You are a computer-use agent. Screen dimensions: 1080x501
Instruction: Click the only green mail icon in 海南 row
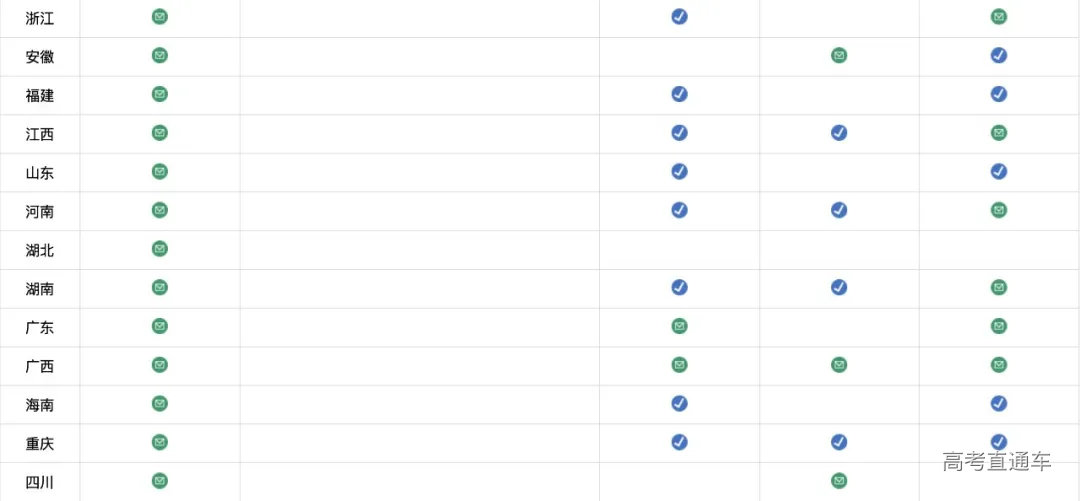pos(160,403)
